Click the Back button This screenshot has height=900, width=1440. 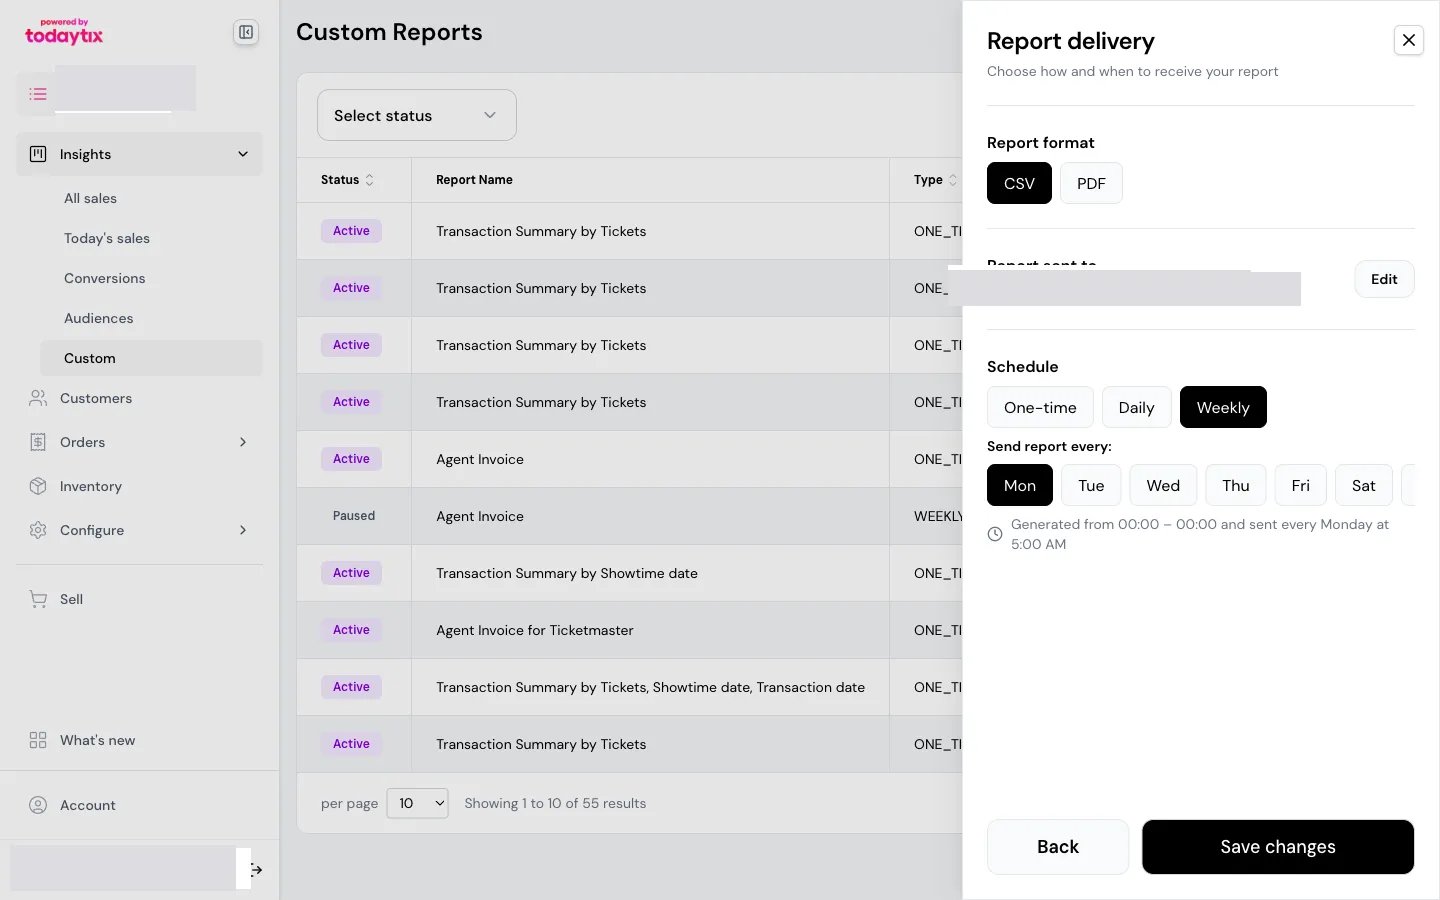[x=1058, y=847]
